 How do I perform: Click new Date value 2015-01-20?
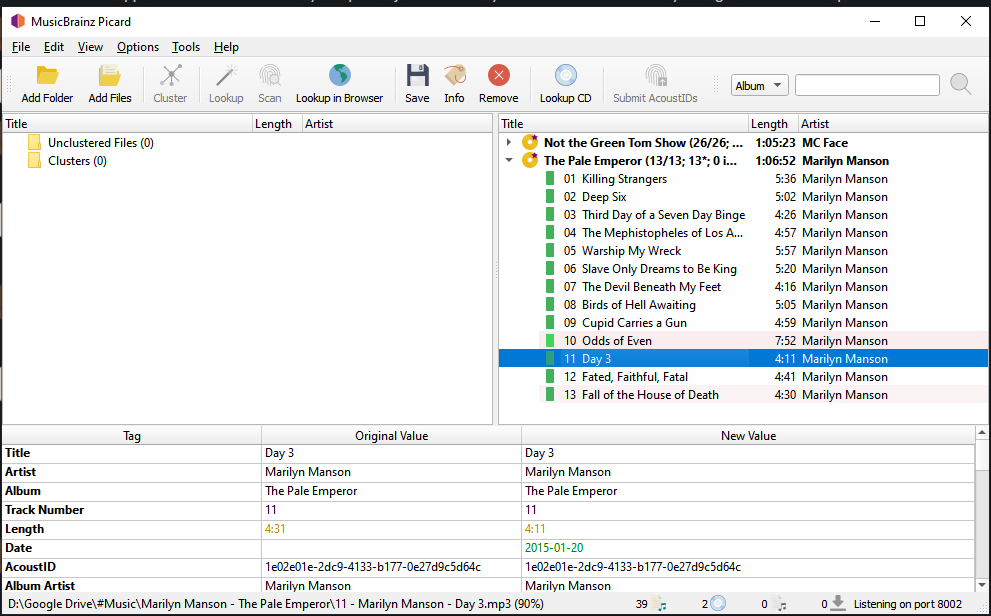(x=554, y=548)
